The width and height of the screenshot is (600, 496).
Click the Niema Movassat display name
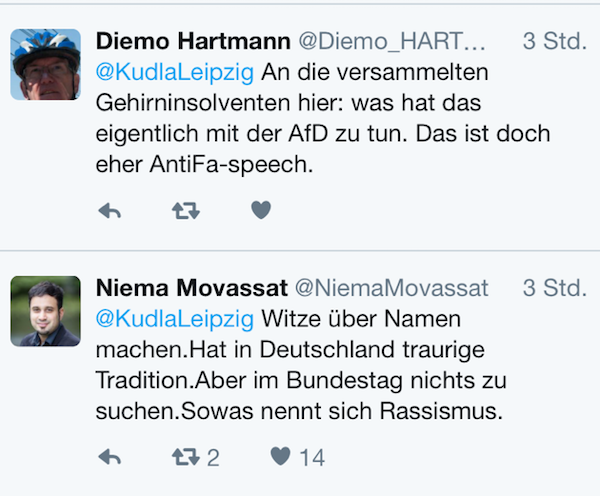[x=192, y=288]
